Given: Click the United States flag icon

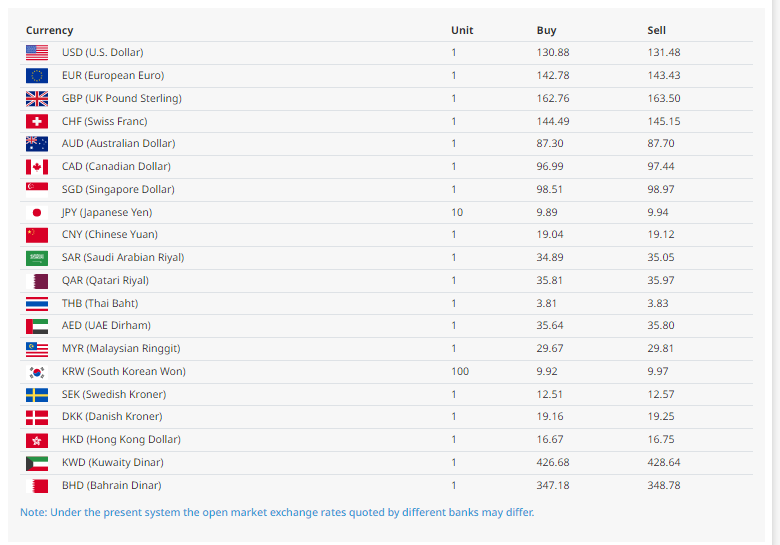Looking at the screenshot, I should (x=37, y=53).
